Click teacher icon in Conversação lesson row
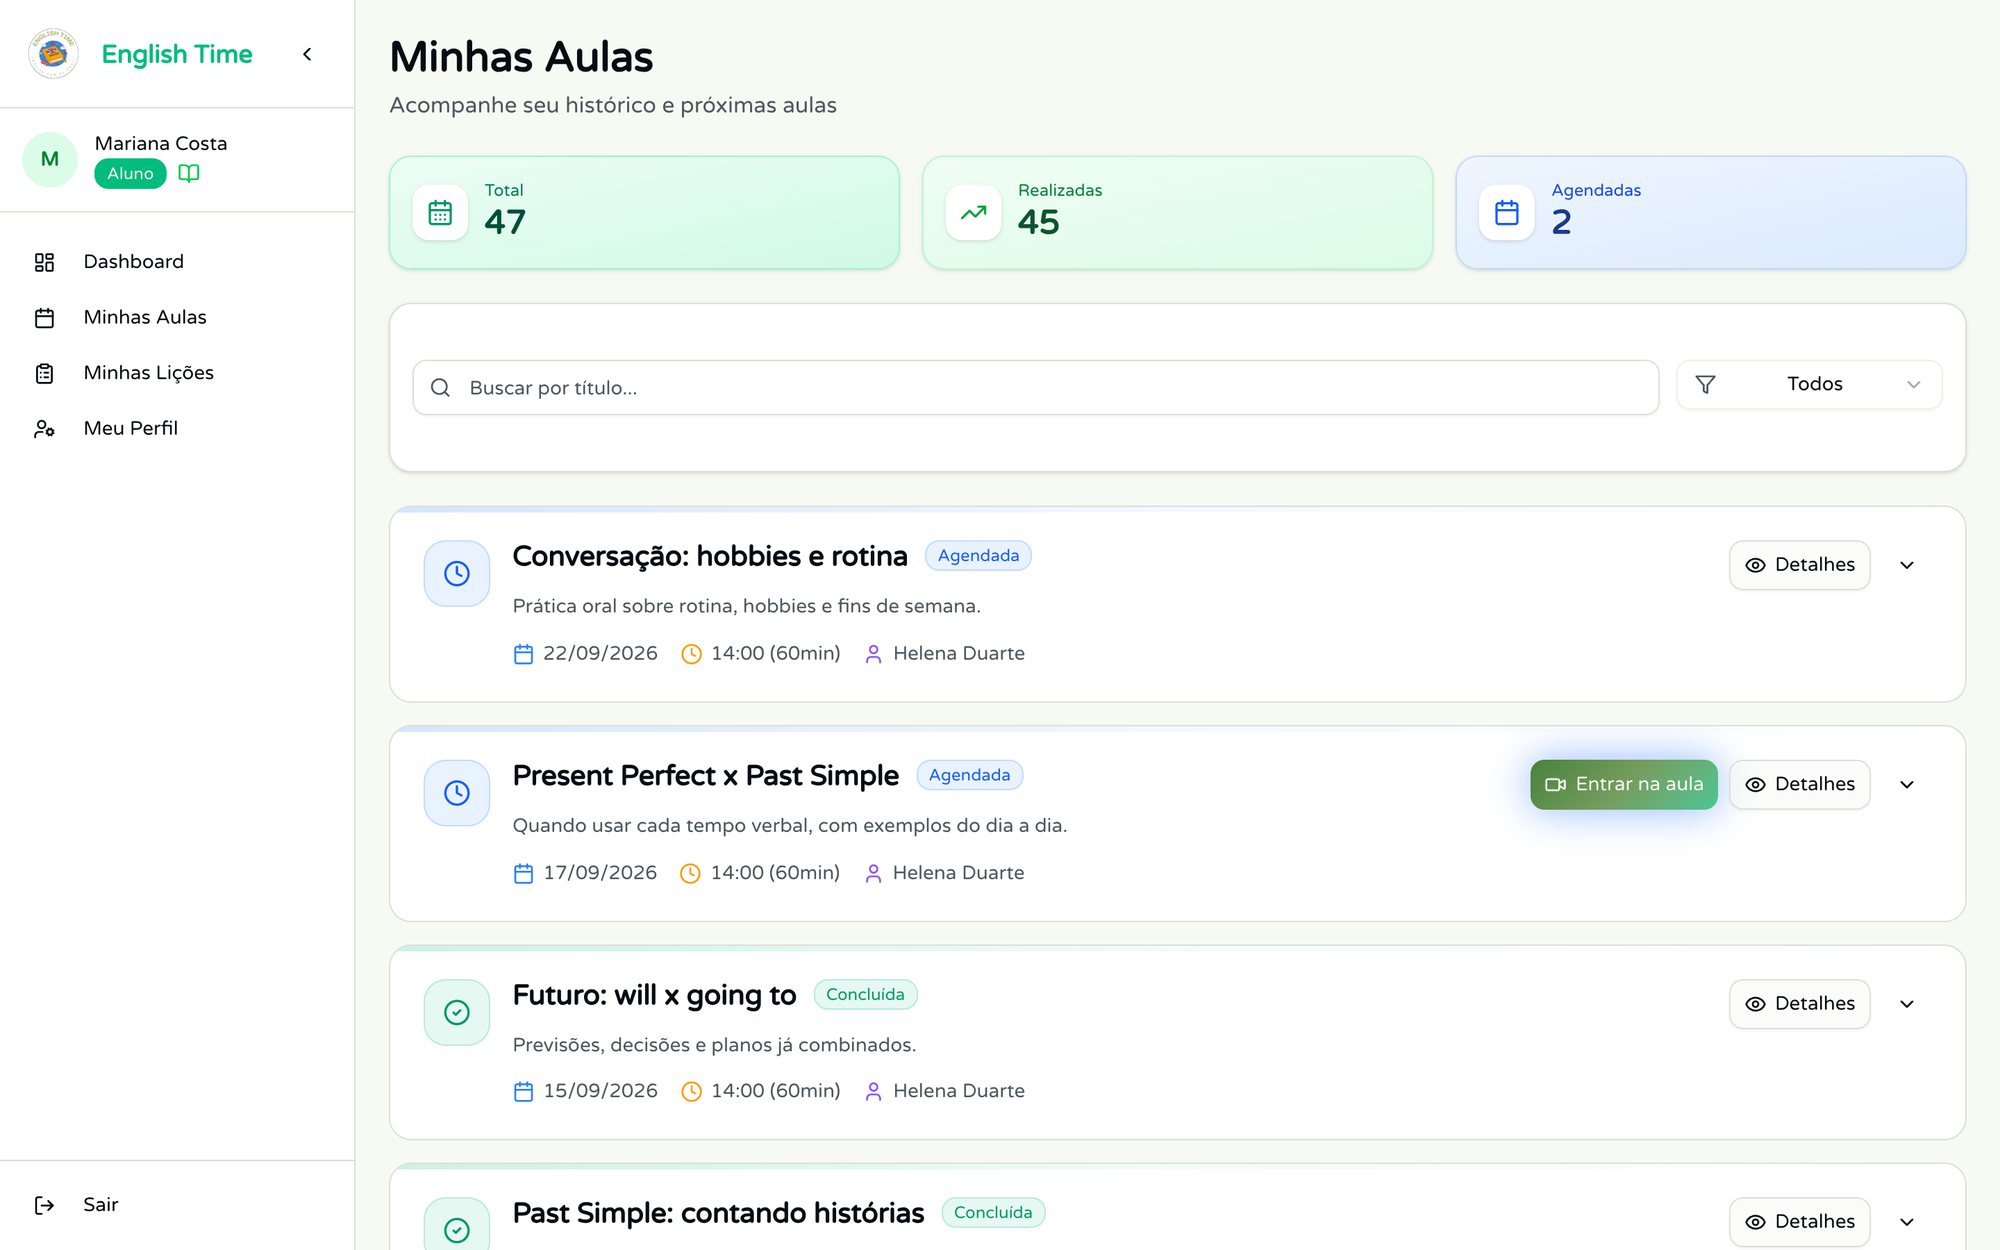This screenshot has width=2000, height=1250. (x=873, y=654)
